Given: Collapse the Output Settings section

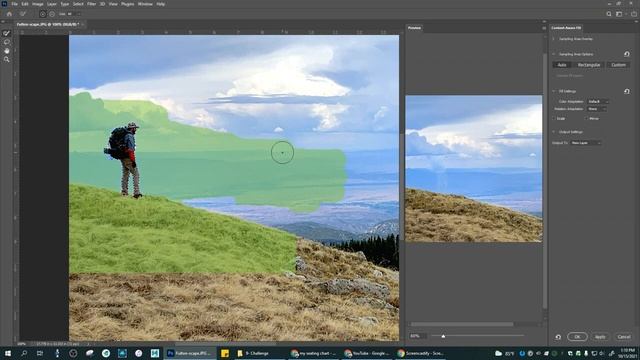Looking at the screenshot, I should coord(554,132).
